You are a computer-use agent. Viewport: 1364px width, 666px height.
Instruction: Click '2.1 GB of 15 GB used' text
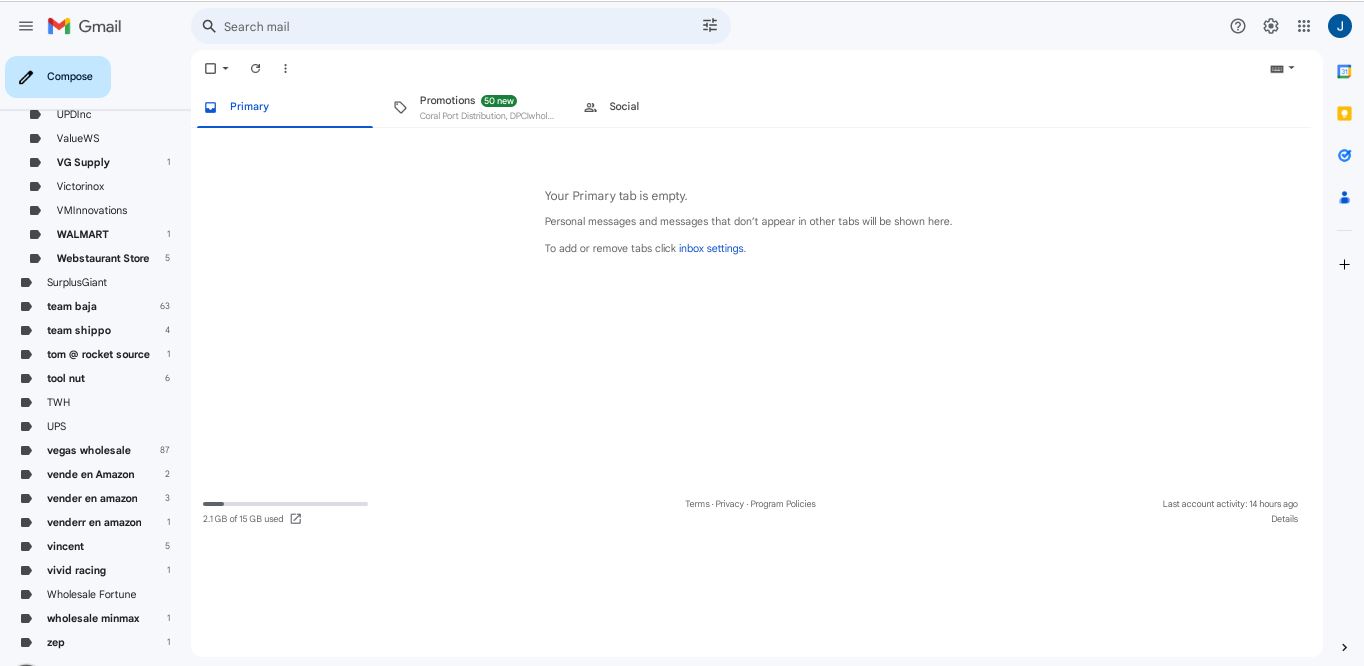[x=243, y=519]
